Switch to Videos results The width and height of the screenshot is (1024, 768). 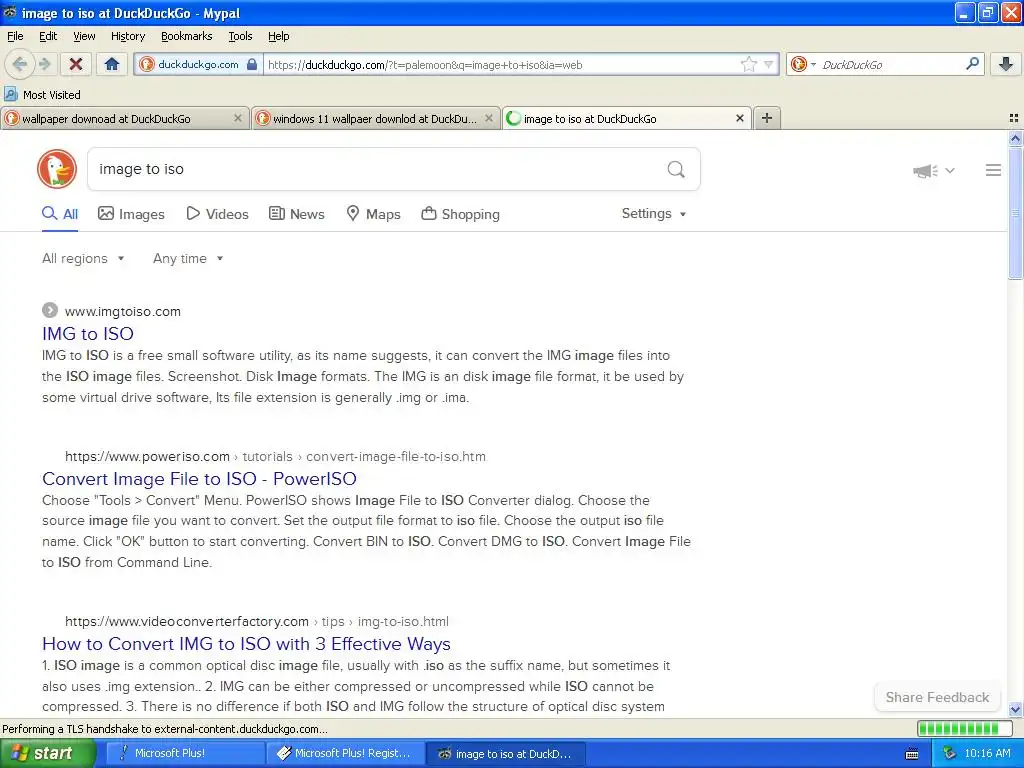click(x=217, y=214)
